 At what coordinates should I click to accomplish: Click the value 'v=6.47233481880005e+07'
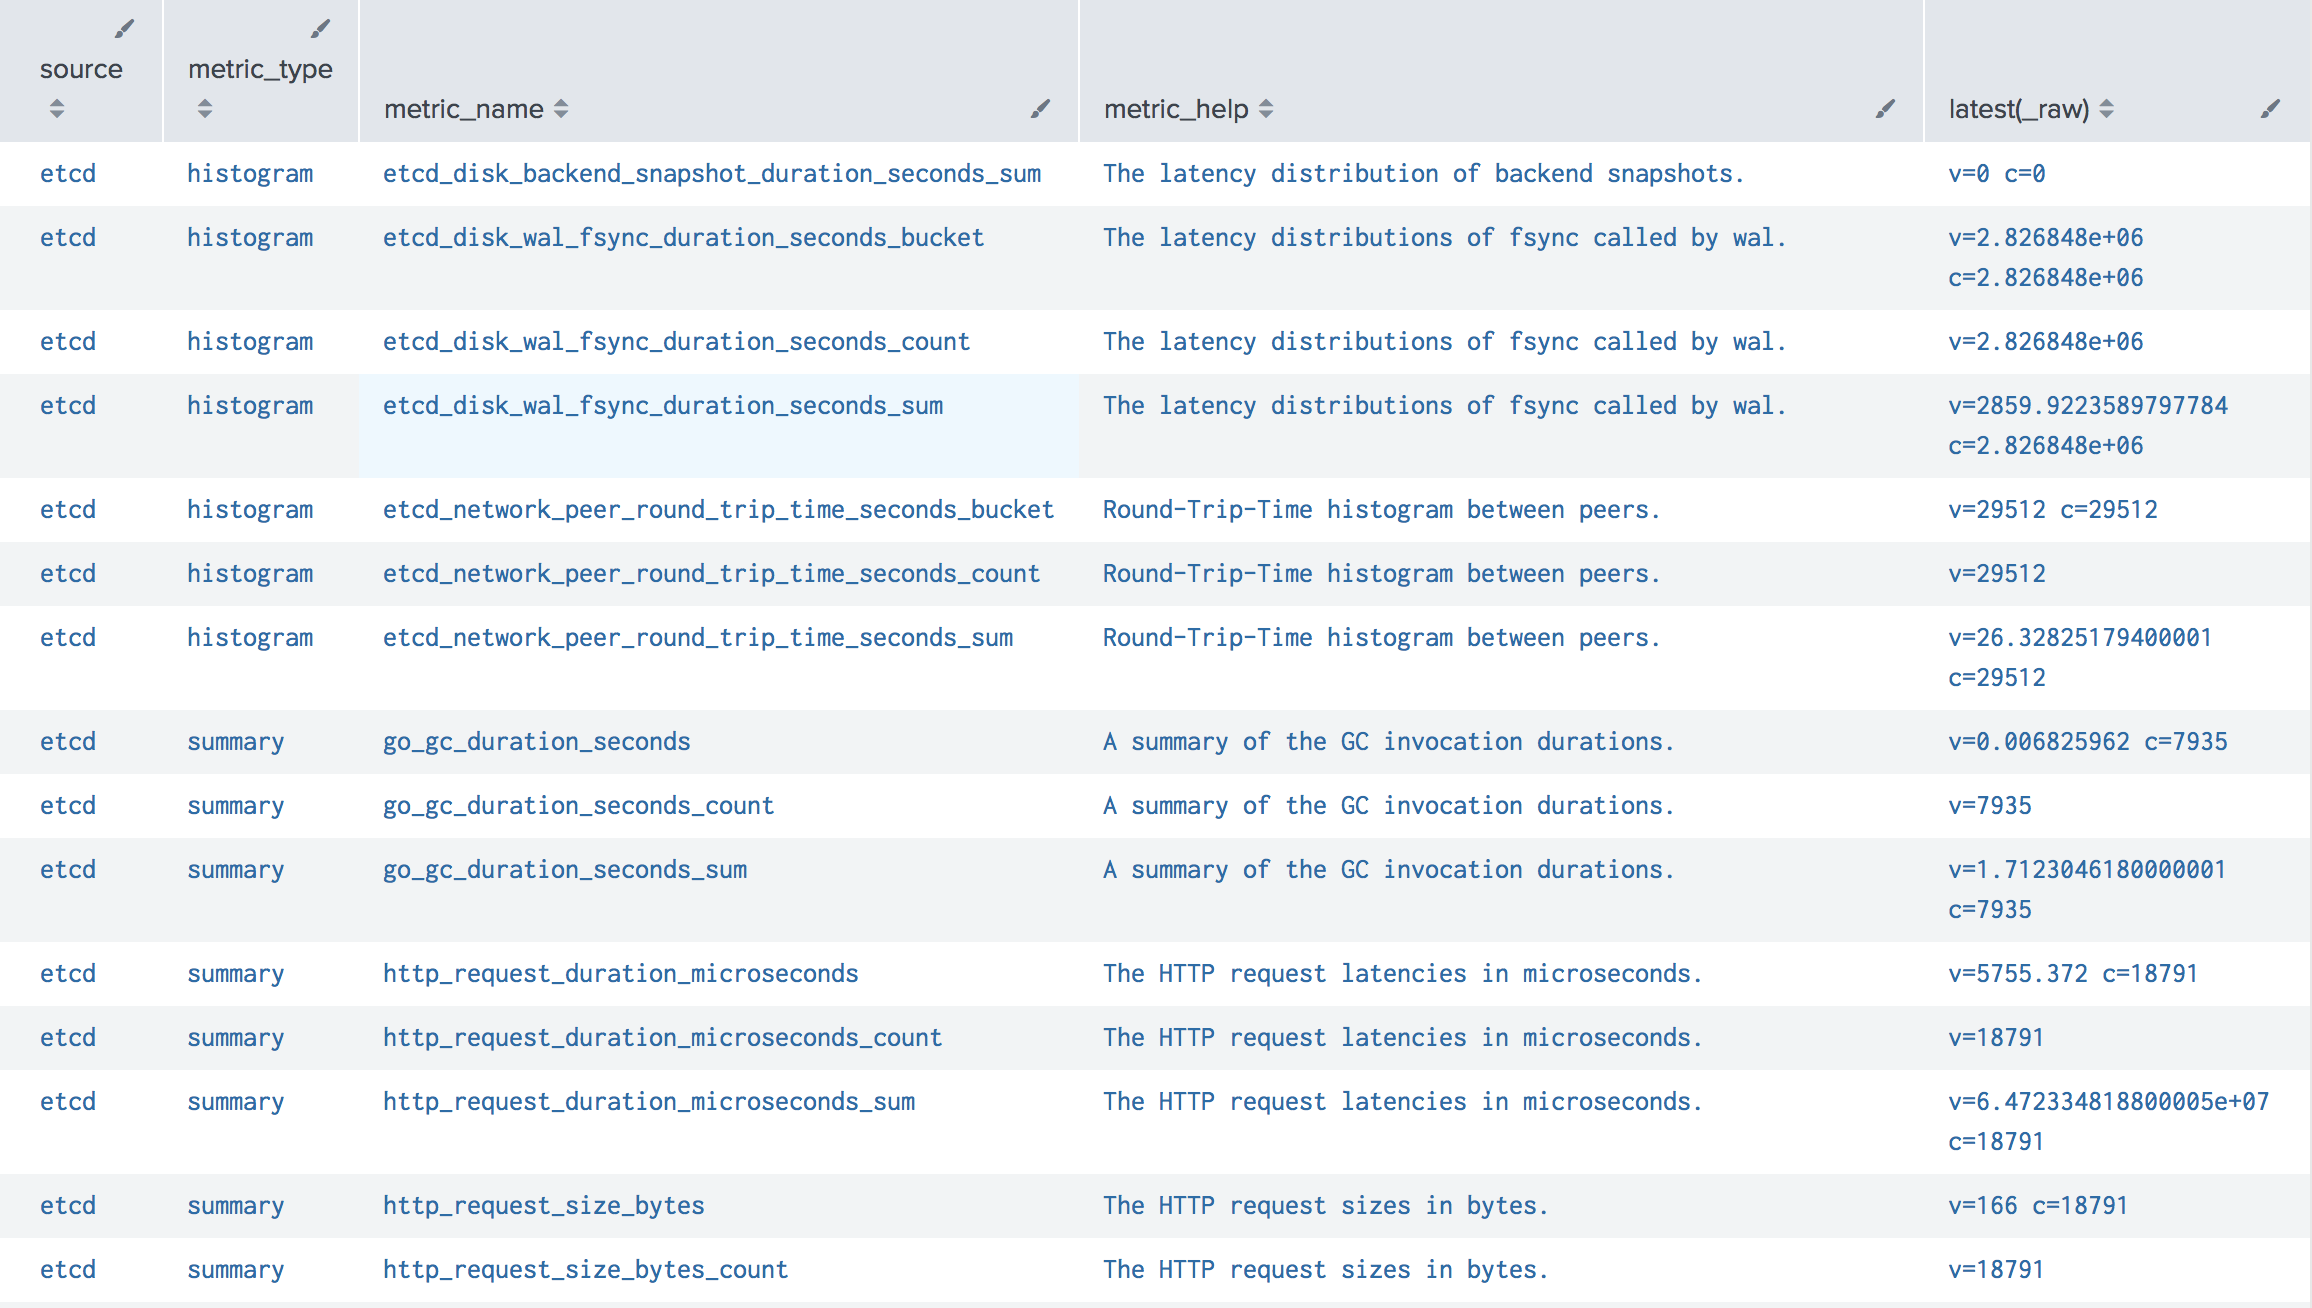2109,1102
